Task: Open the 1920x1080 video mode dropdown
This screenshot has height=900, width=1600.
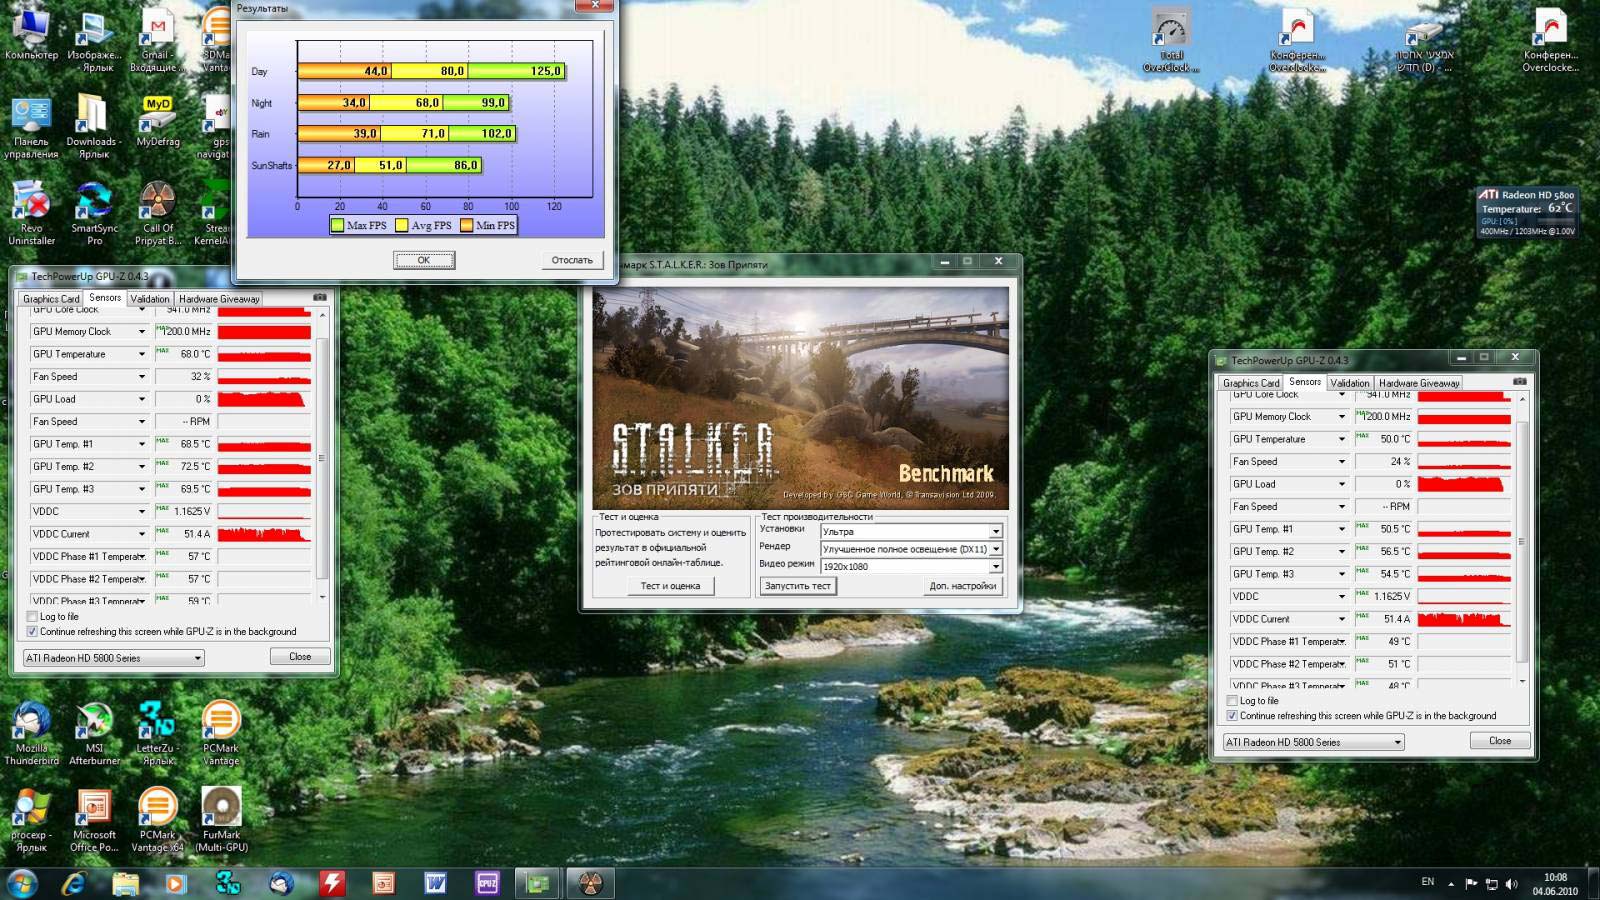Action: pos(995,567)
